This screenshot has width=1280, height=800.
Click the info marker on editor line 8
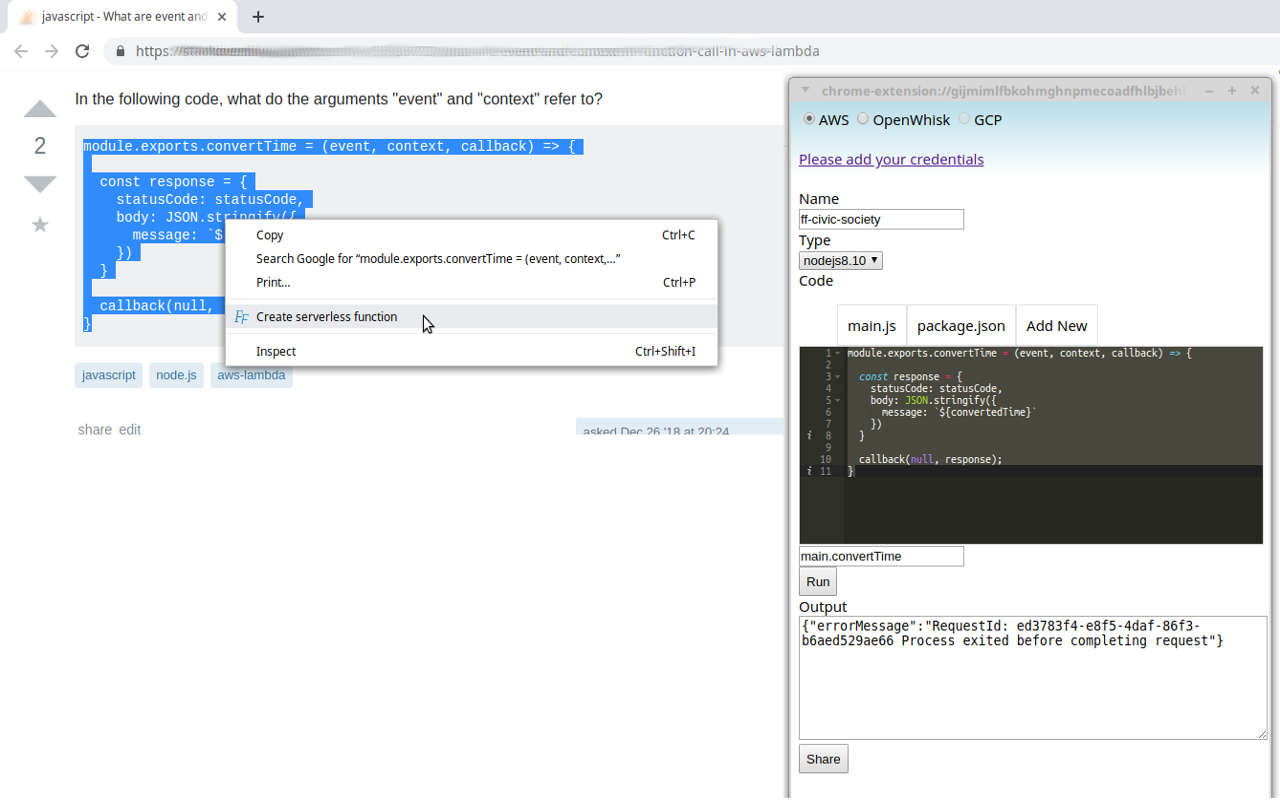click(809, 436)
